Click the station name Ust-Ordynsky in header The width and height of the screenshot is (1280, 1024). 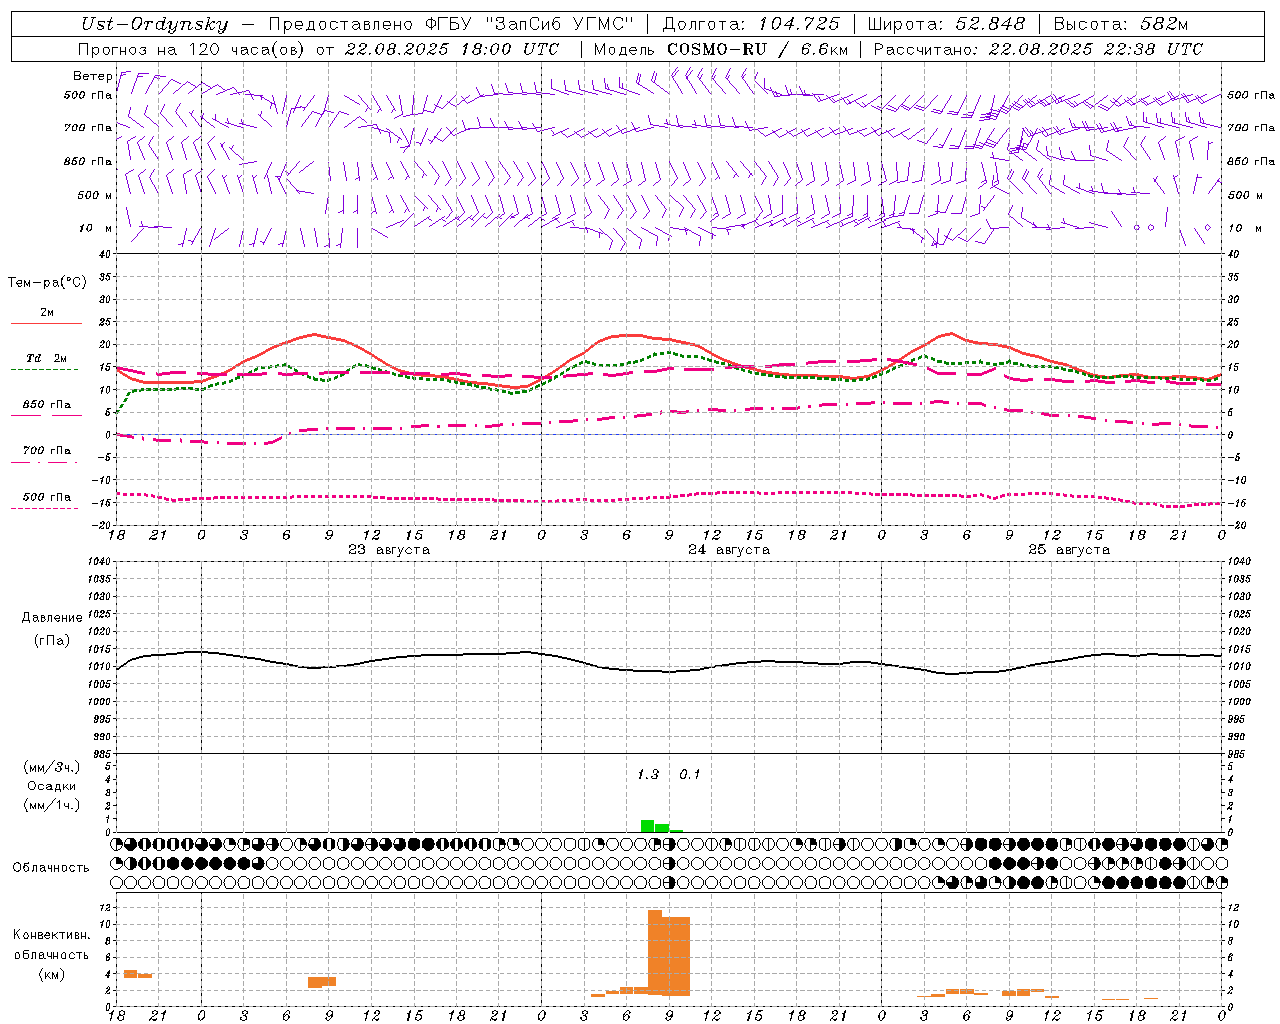(x=155, y=25)
